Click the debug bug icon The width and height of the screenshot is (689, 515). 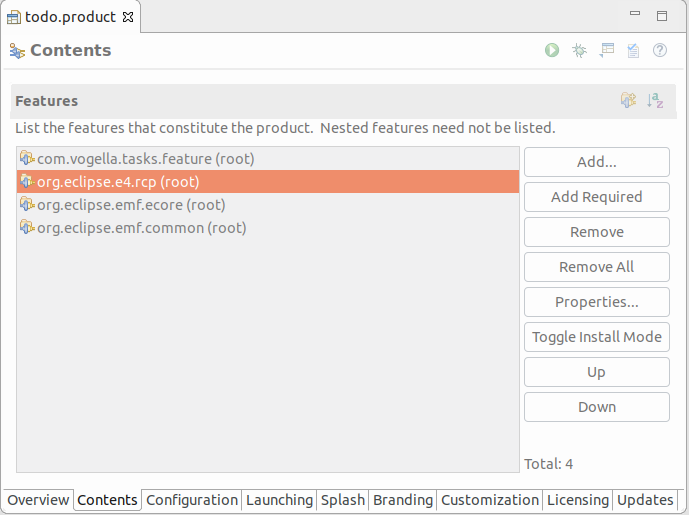(579, 50)
